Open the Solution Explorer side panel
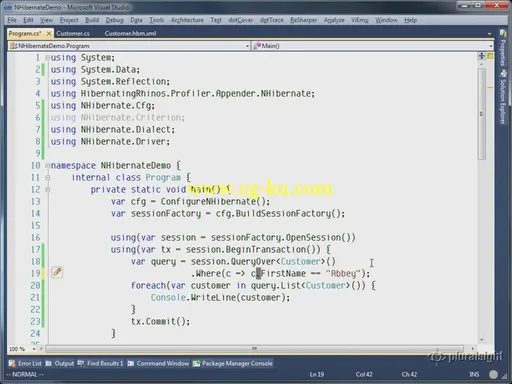Image resolution: width=512 pixels, height=384 pixels. pos(502,97)
